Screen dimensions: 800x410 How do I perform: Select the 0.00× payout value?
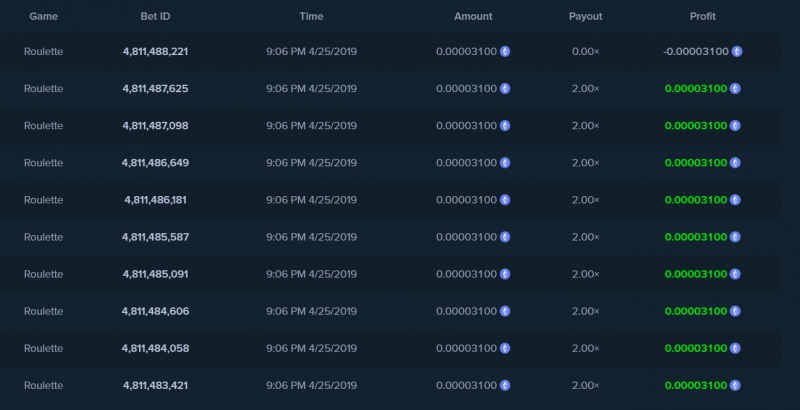click(x=585, y=52)
